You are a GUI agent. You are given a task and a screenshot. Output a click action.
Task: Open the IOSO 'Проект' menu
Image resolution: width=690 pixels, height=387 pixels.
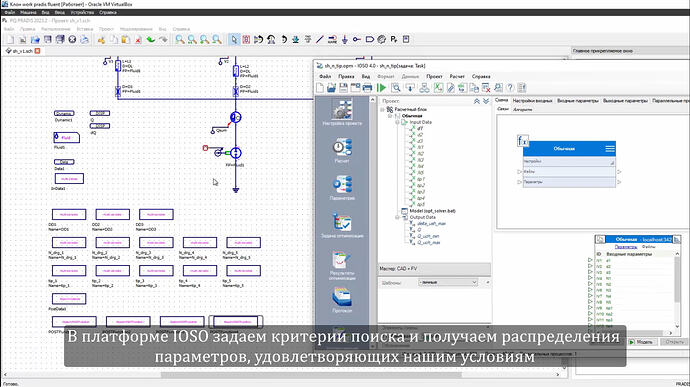[x=434, y=77]
